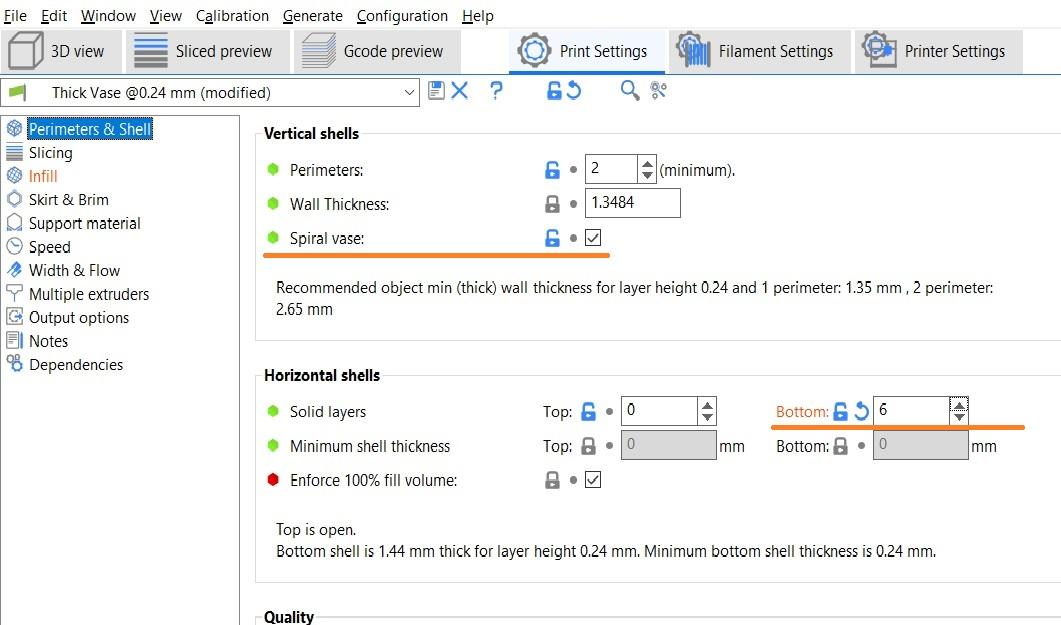Reset settings with toolbar undo arrow
This screenshot has width=1061, height=625.
tap(574, 91)
